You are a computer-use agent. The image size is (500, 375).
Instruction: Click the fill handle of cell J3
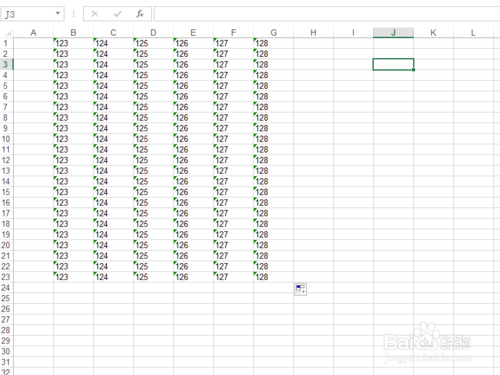pos(413,70)
